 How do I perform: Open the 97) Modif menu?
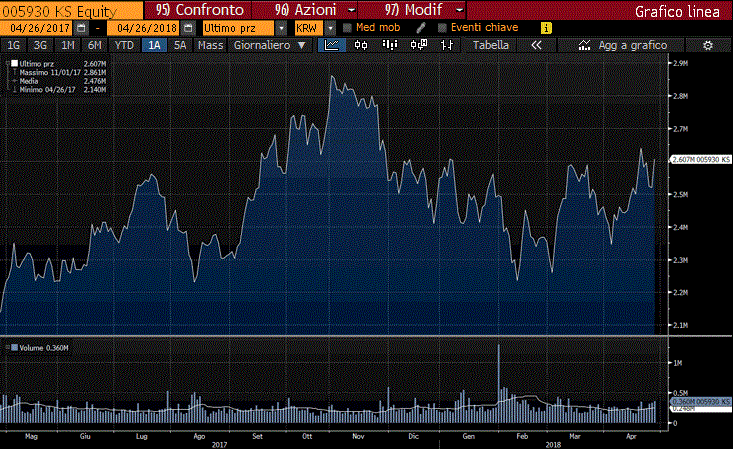412,10
